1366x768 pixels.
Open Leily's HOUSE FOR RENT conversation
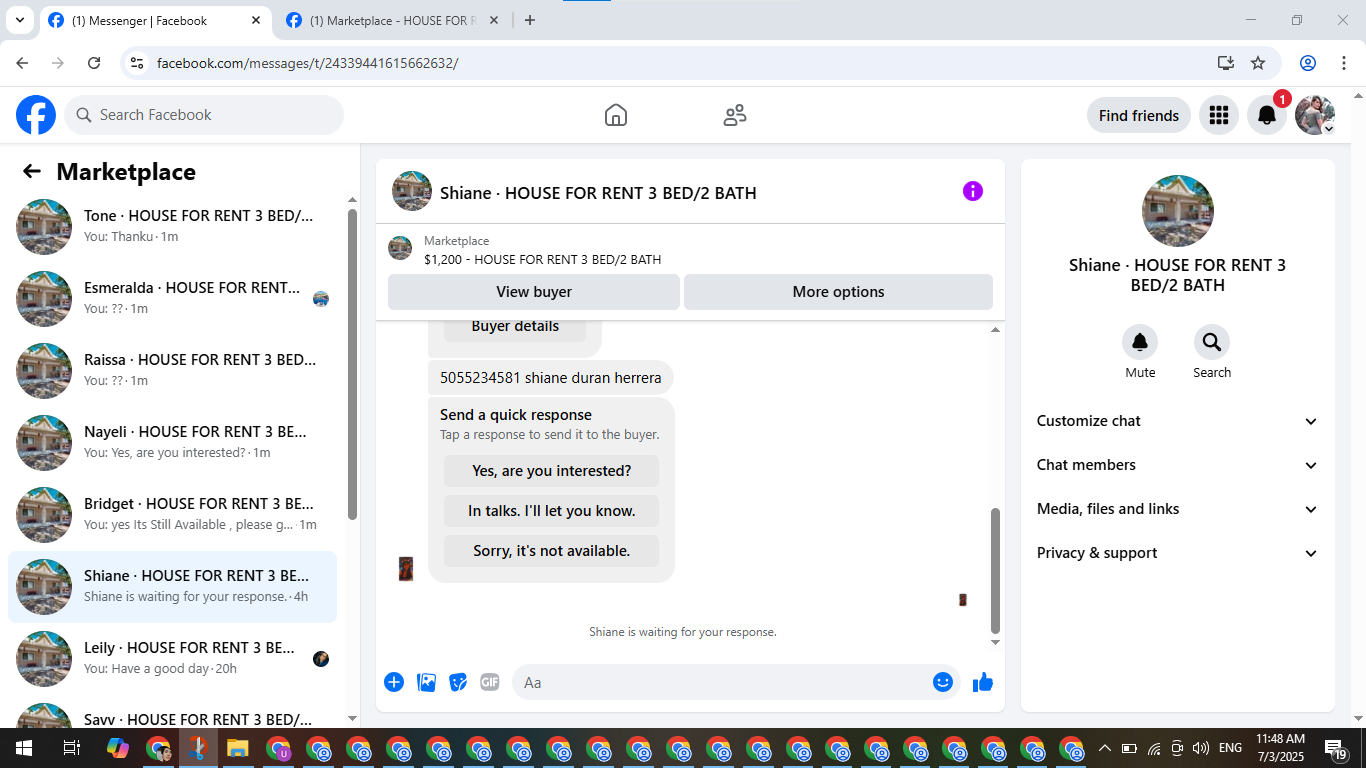tap(172, 659)
